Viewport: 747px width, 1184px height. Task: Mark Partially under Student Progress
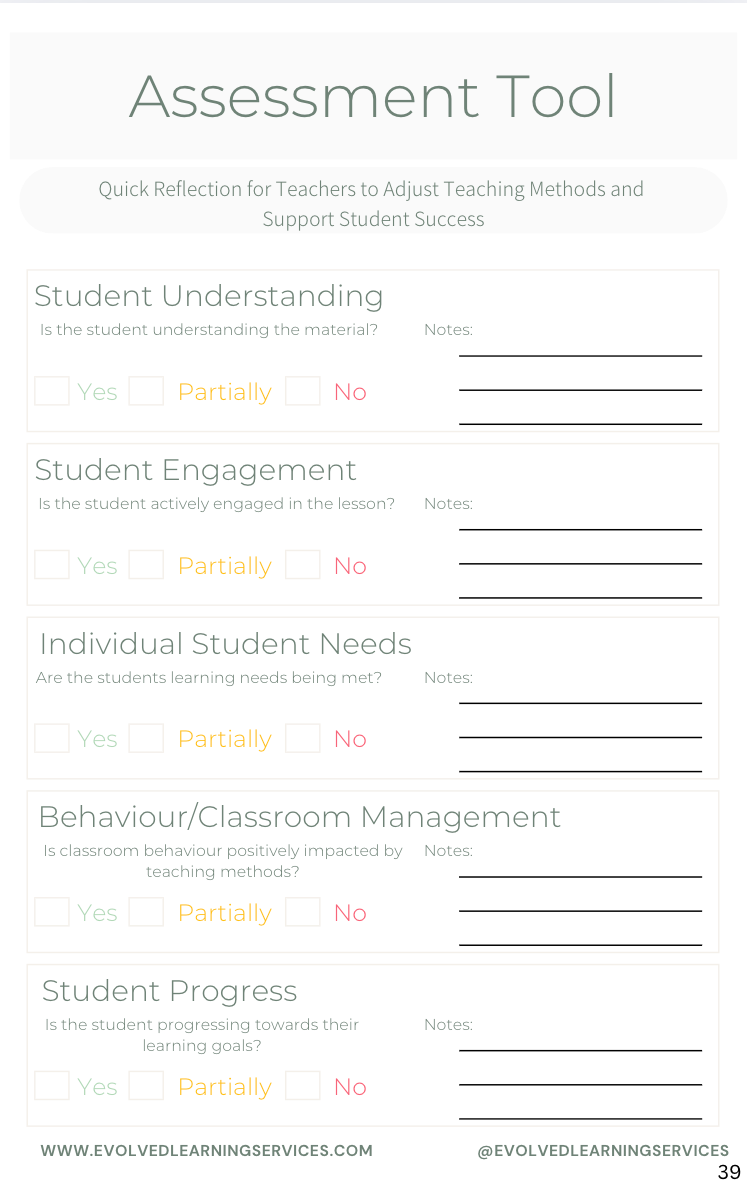pyautogui.click(x=146, y=1086)
